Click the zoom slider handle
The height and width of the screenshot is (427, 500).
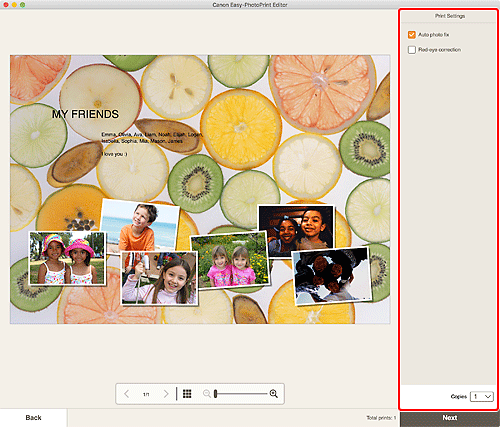(216, 394)
